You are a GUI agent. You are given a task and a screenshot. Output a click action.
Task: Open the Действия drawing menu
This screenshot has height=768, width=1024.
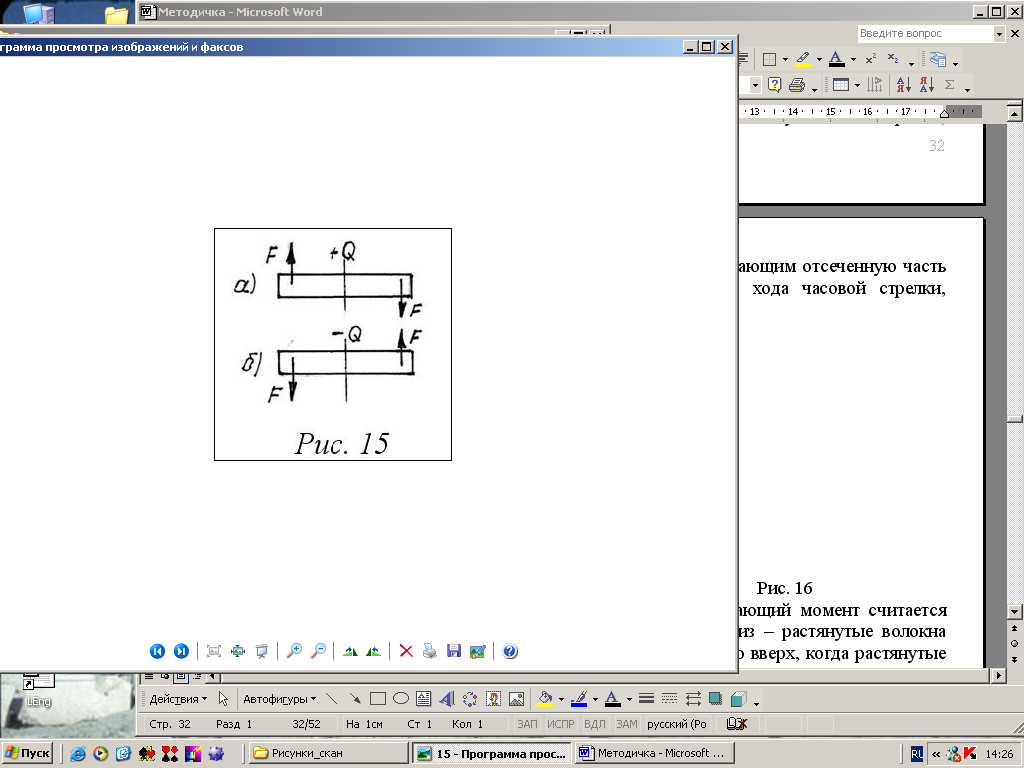(x=178, y=699)
